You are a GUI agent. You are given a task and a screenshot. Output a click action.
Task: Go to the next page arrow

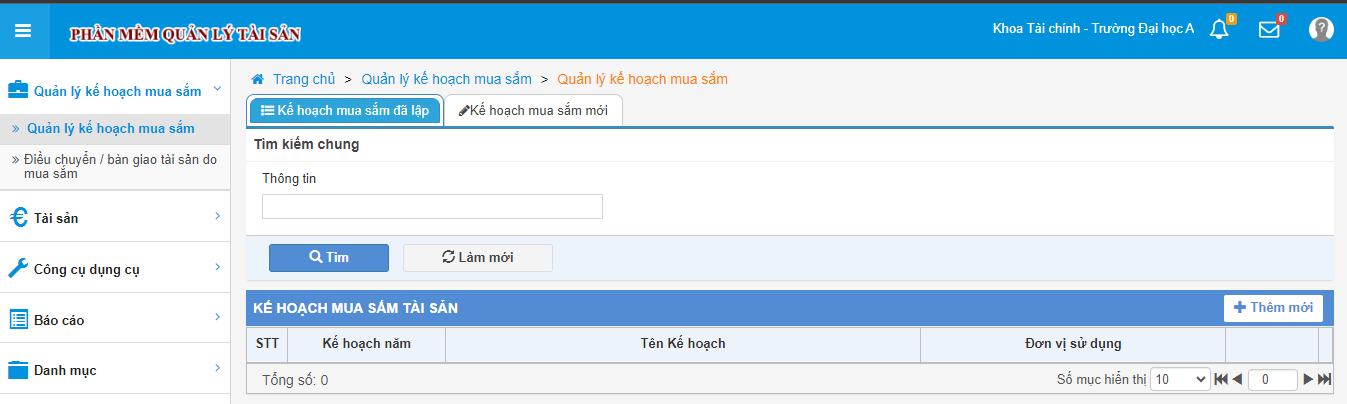pyautogui.click(x=1308, y=380)
